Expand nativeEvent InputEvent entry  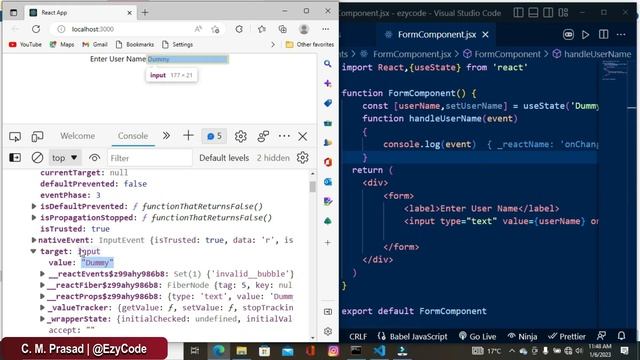34,240
